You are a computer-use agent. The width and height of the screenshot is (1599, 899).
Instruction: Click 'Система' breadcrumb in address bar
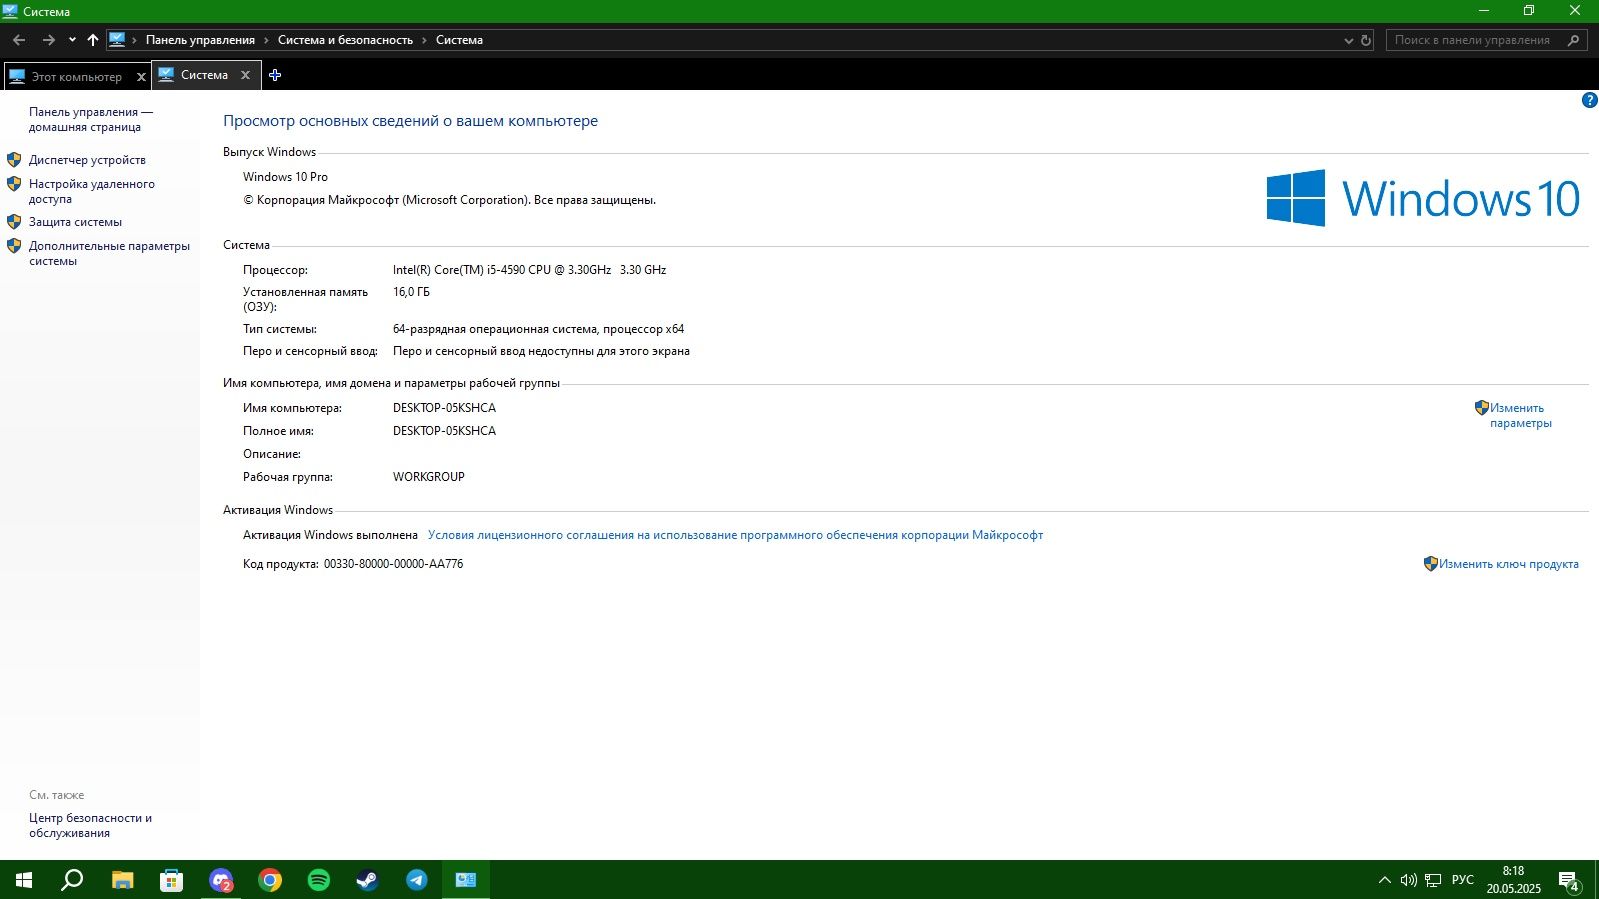(x=459, y=40)
